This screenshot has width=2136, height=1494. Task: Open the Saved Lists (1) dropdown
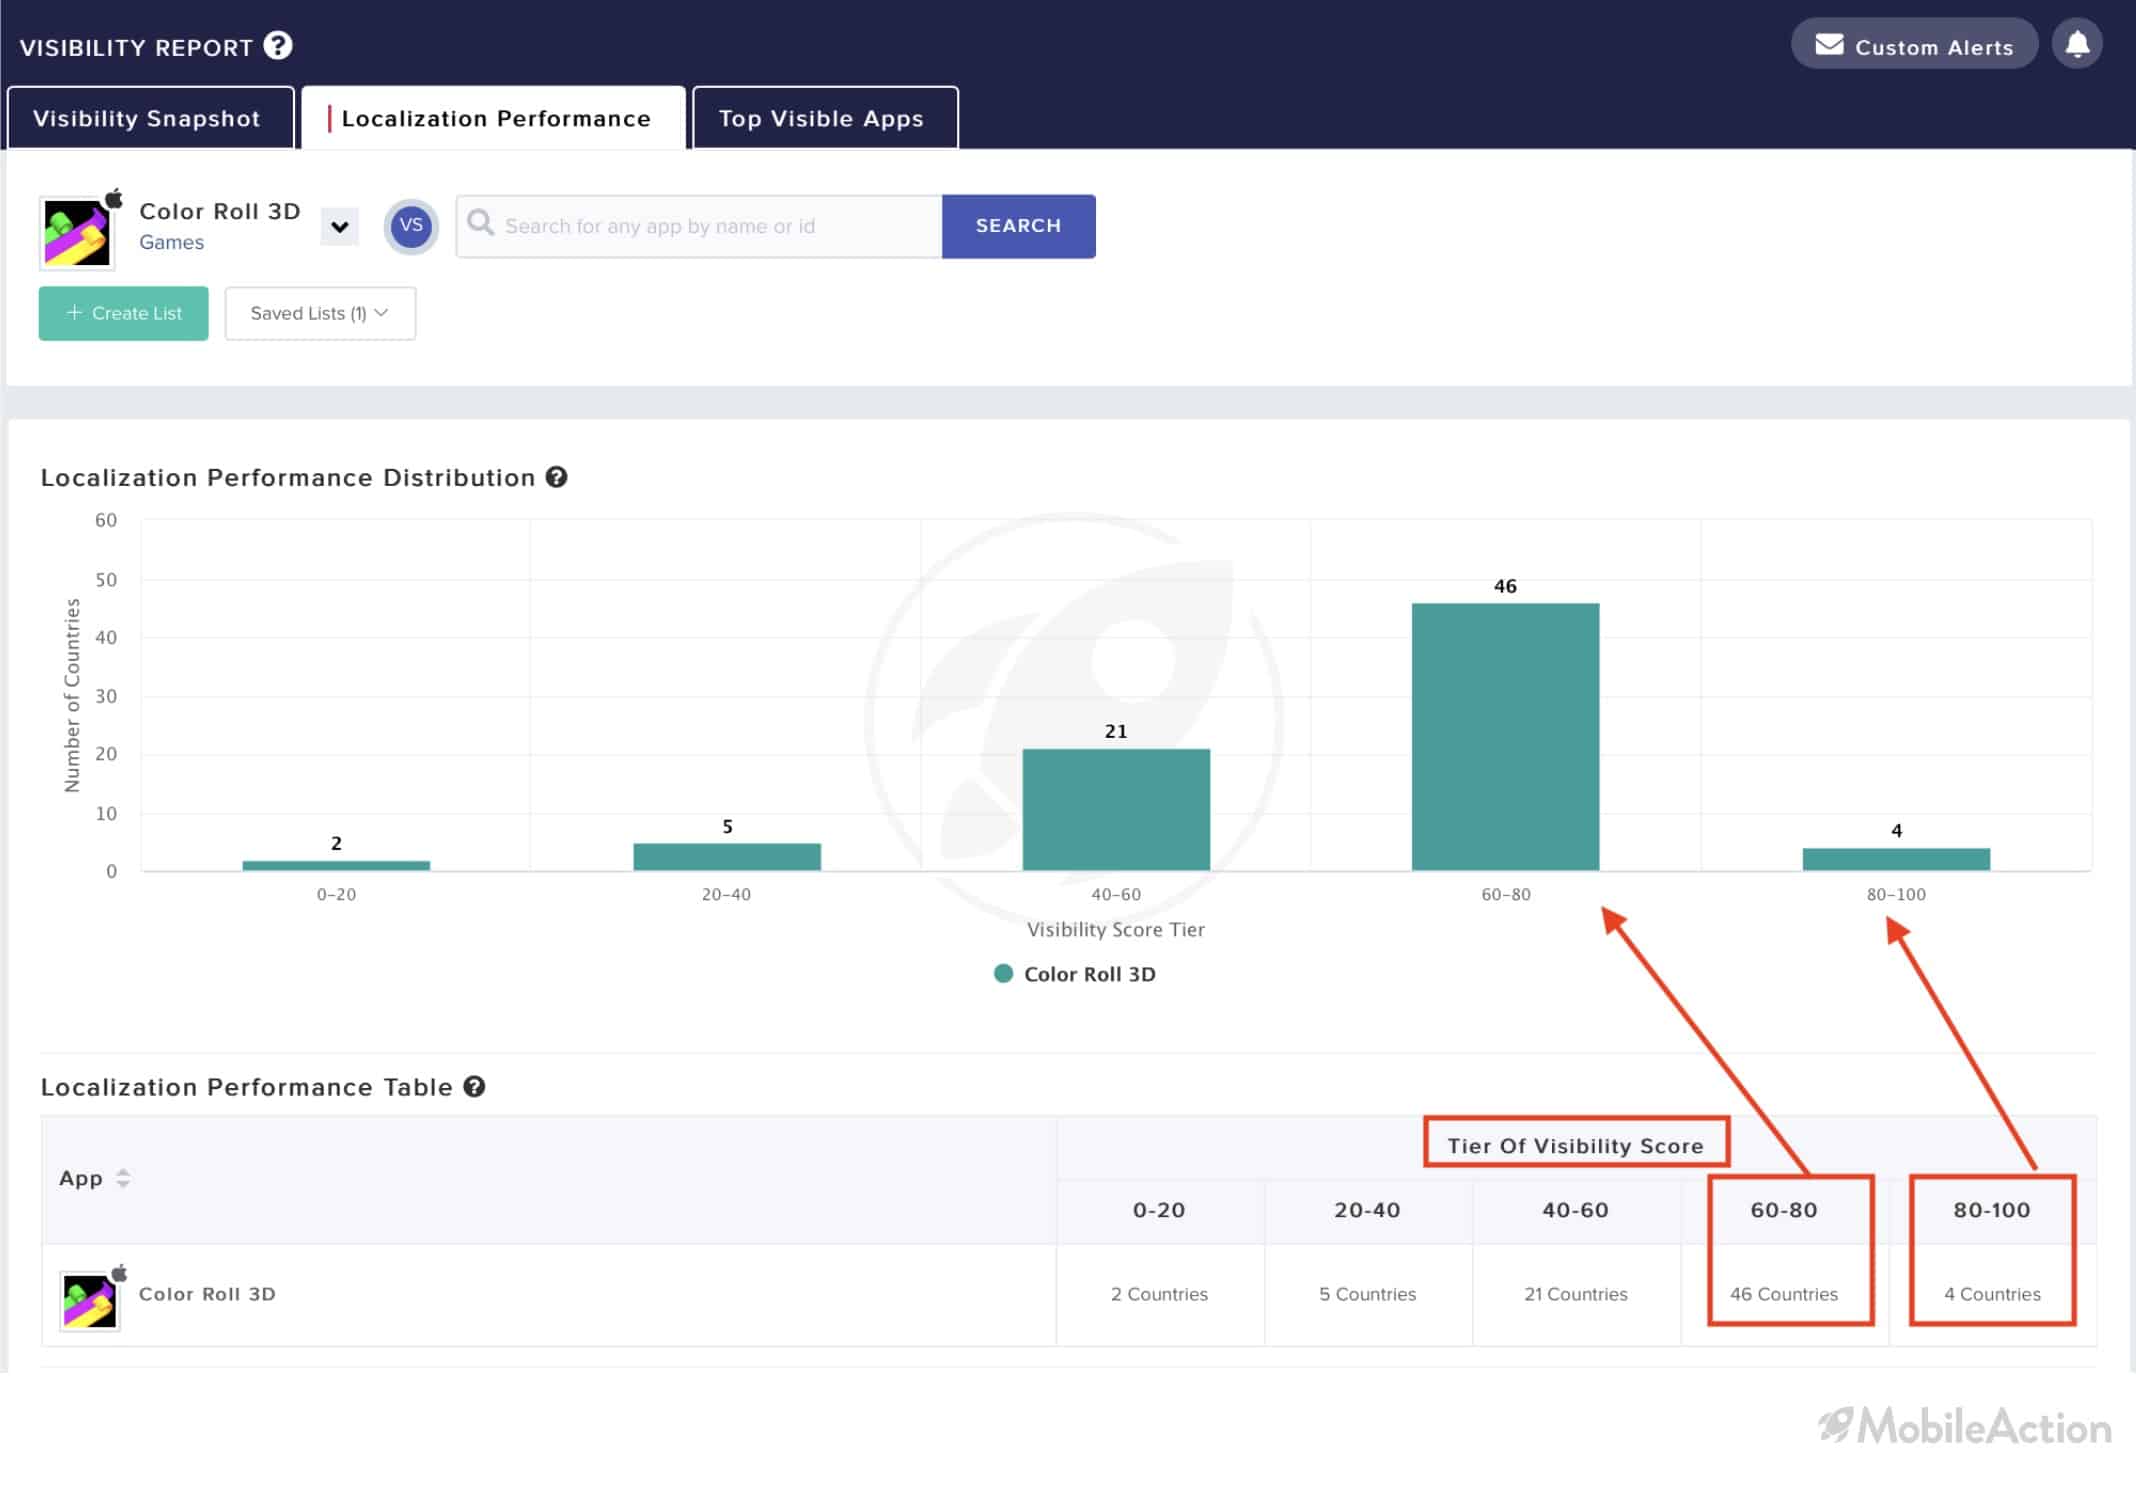pos(320,313)
